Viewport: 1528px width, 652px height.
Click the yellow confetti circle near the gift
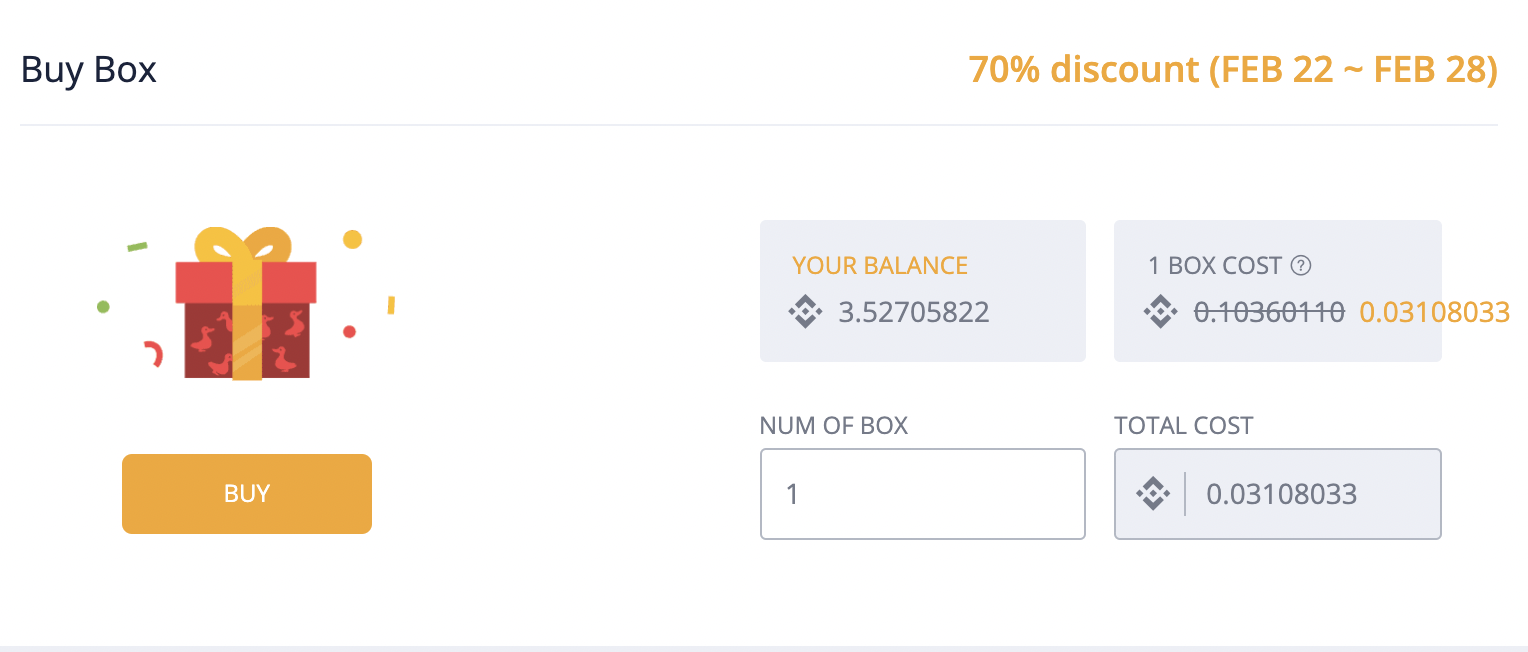[352, 239]
